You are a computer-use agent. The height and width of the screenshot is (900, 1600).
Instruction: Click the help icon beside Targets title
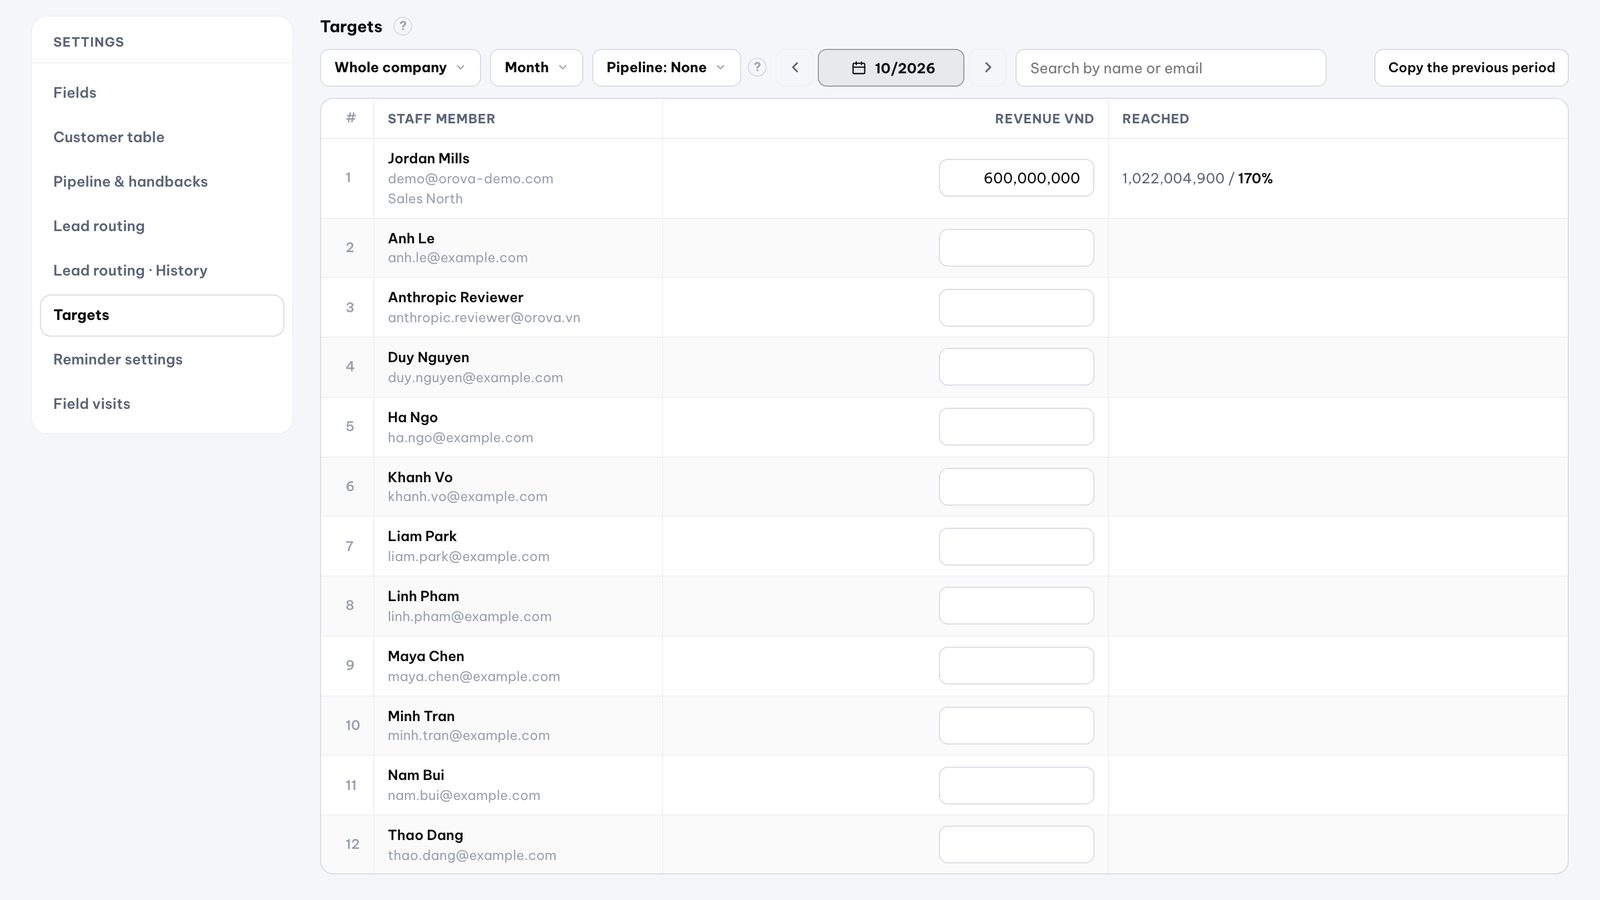pos(402,26)
